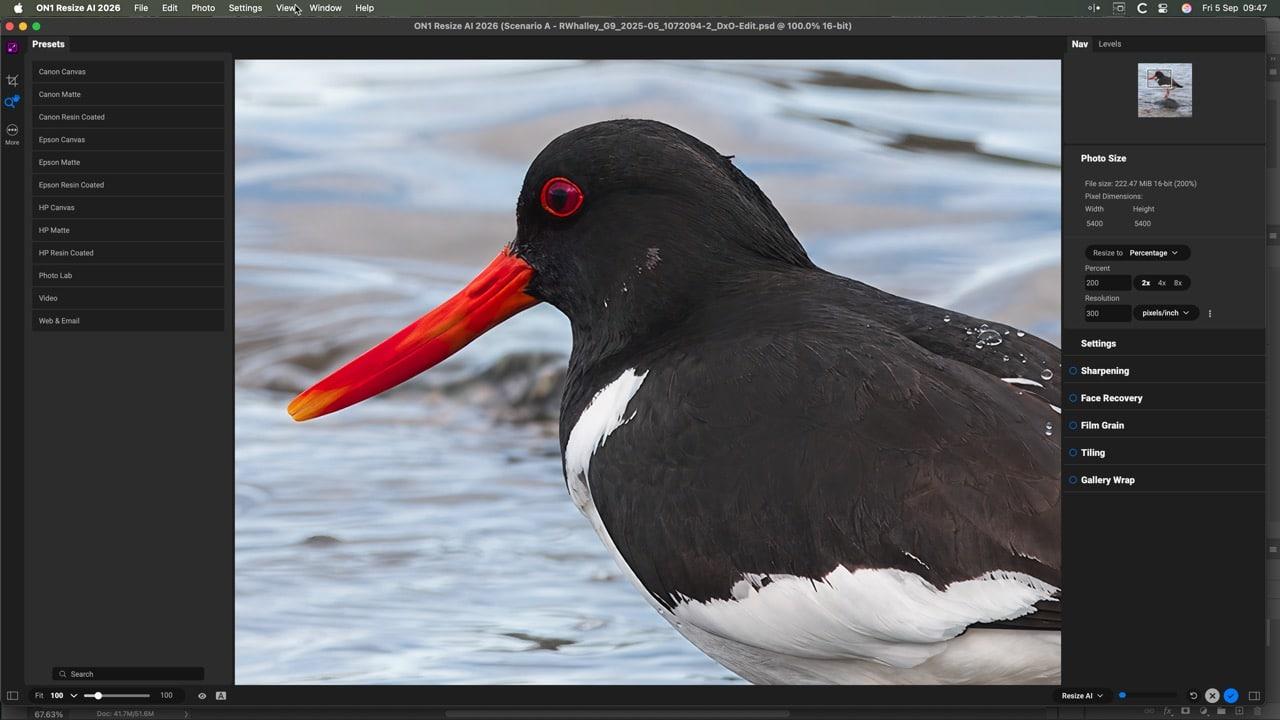
Task: Choose the 4x resize button
Action: [x=1161, y=283]
